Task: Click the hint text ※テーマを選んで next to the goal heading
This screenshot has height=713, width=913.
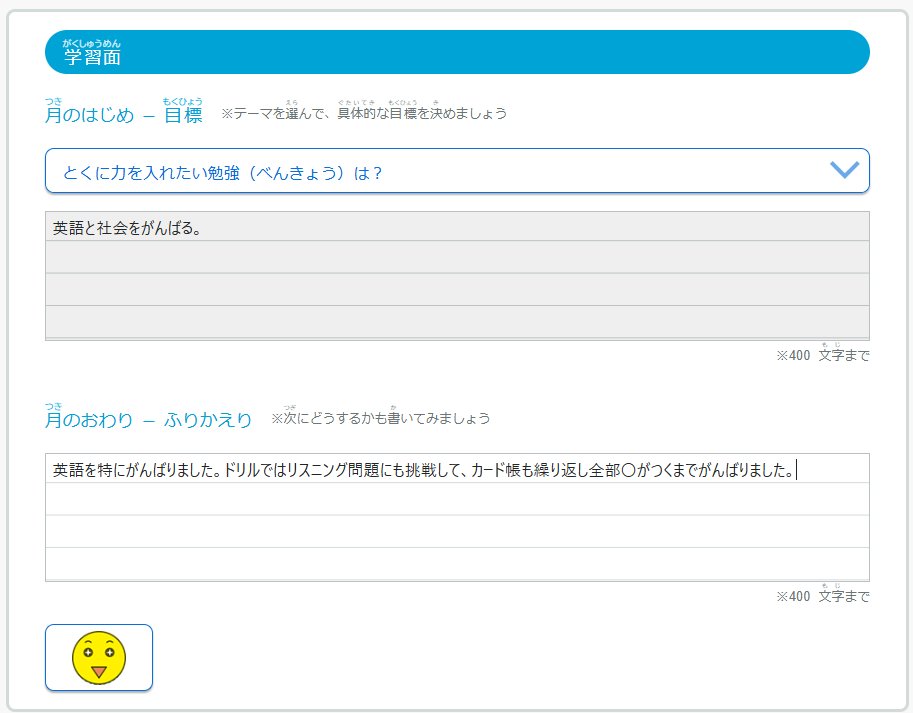Action: click(x=363, y=114)
